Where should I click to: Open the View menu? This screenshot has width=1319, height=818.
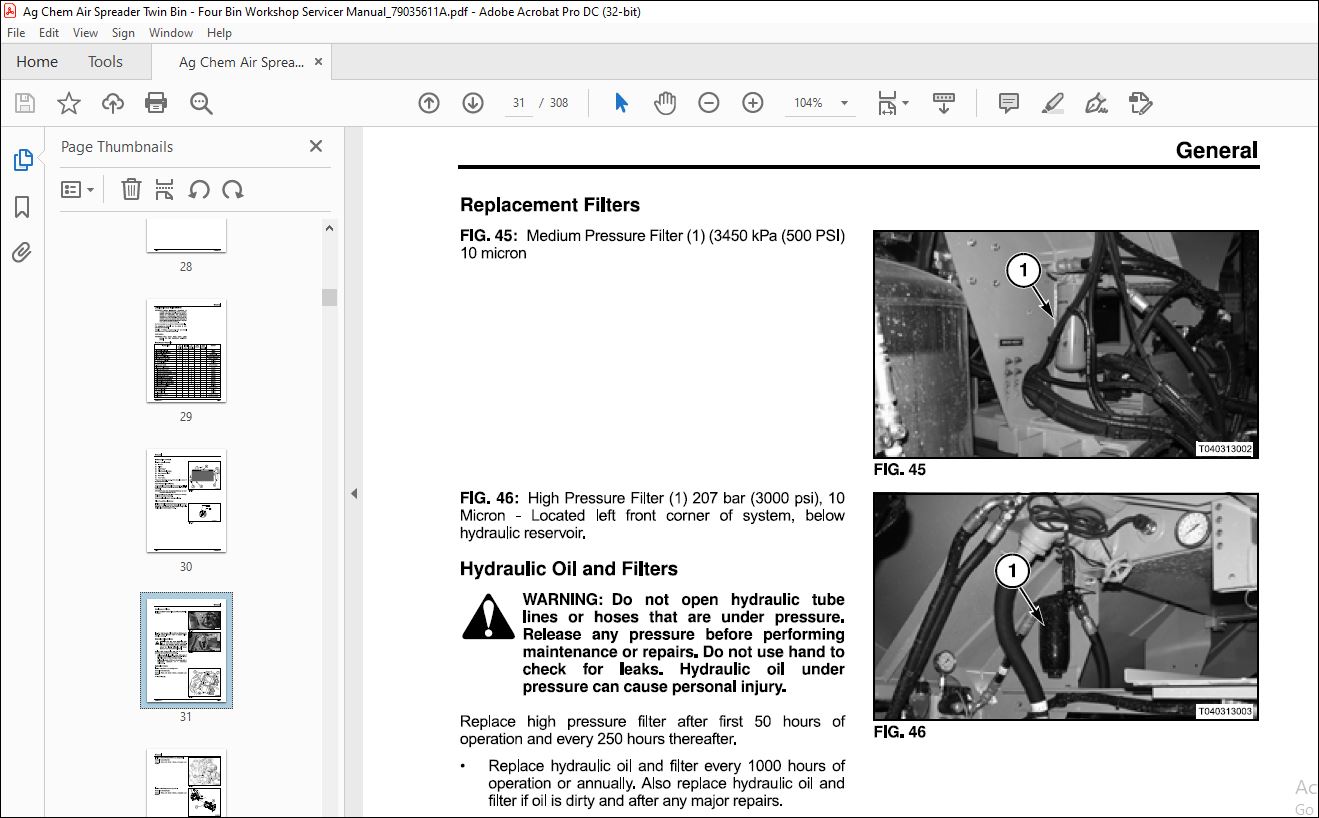[x=86, y=33]
